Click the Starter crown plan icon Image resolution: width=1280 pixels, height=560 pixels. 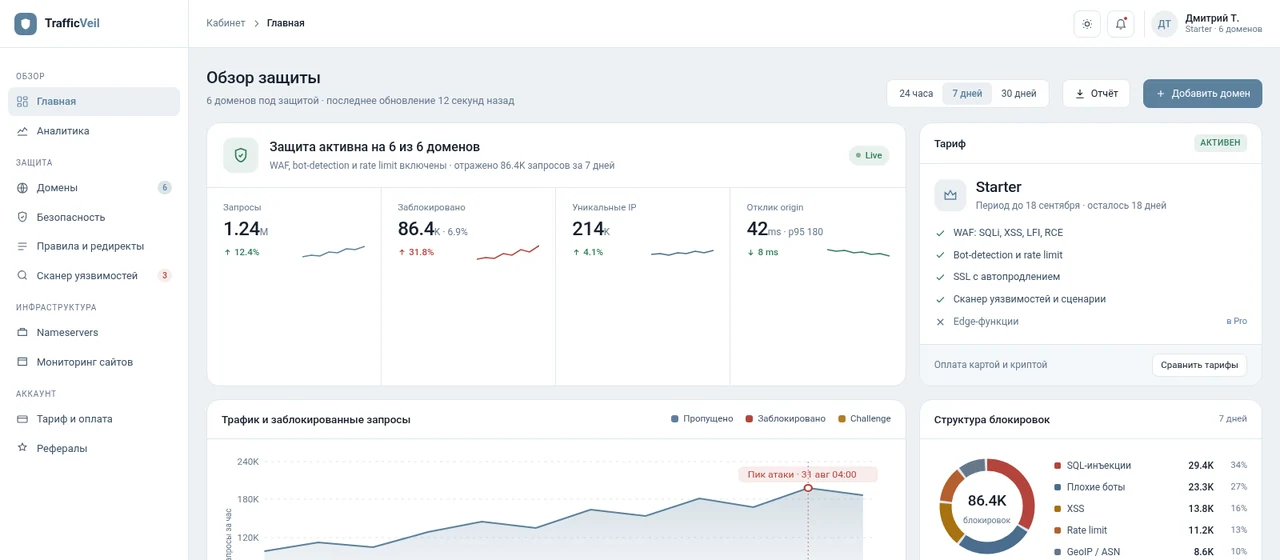click(950, 195)
